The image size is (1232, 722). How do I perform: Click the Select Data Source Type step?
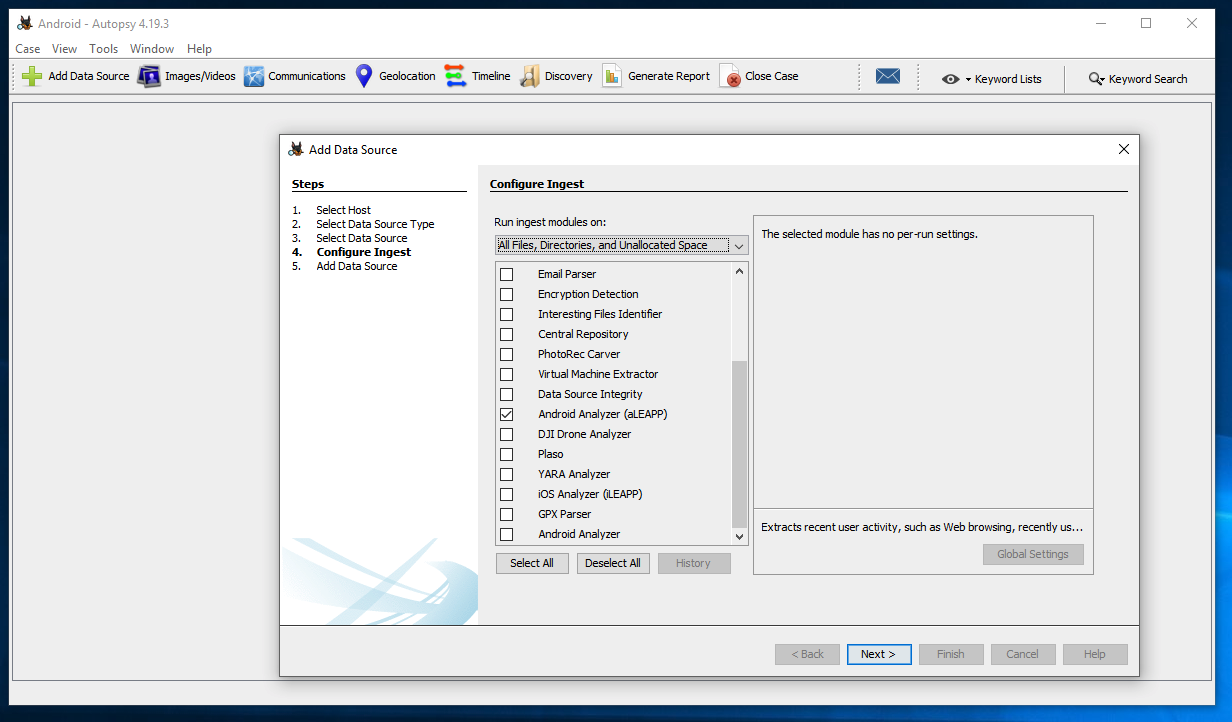pos(375,224)
